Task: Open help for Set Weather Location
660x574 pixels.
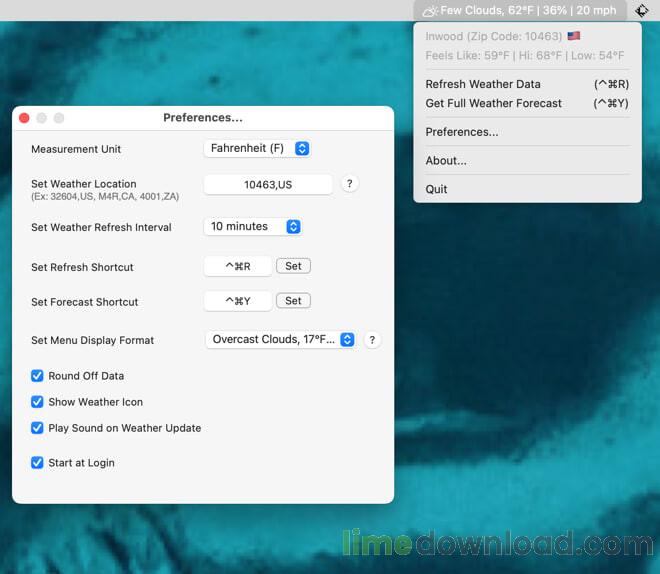Action: pos(349,184)
